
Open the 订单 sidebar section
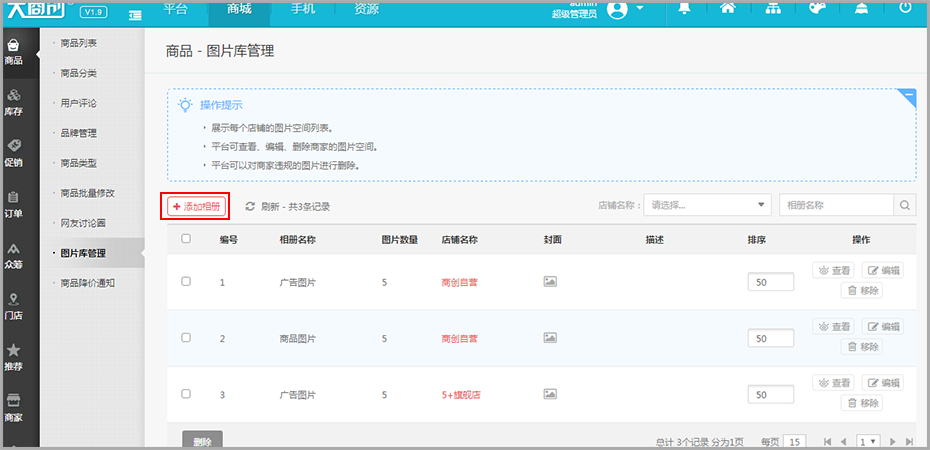click(x=14, y=205)
